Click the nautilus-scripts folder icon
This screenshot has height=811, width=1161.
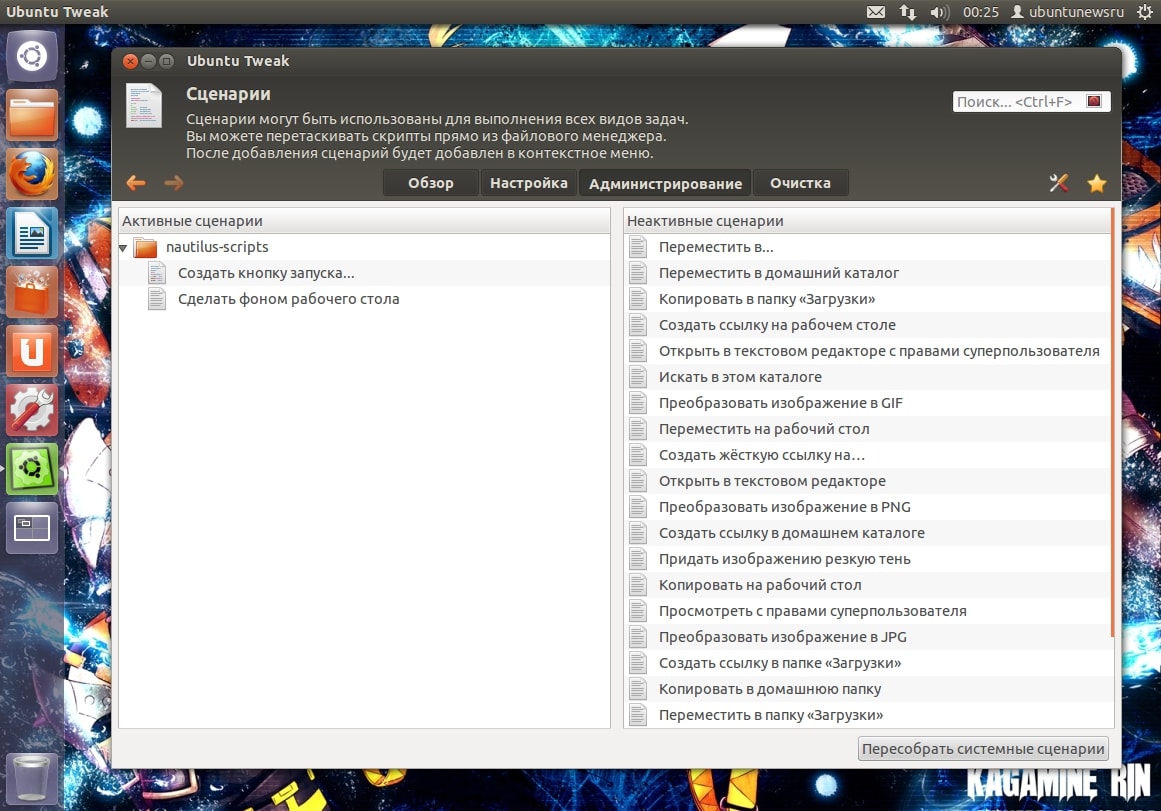[145, 247]
